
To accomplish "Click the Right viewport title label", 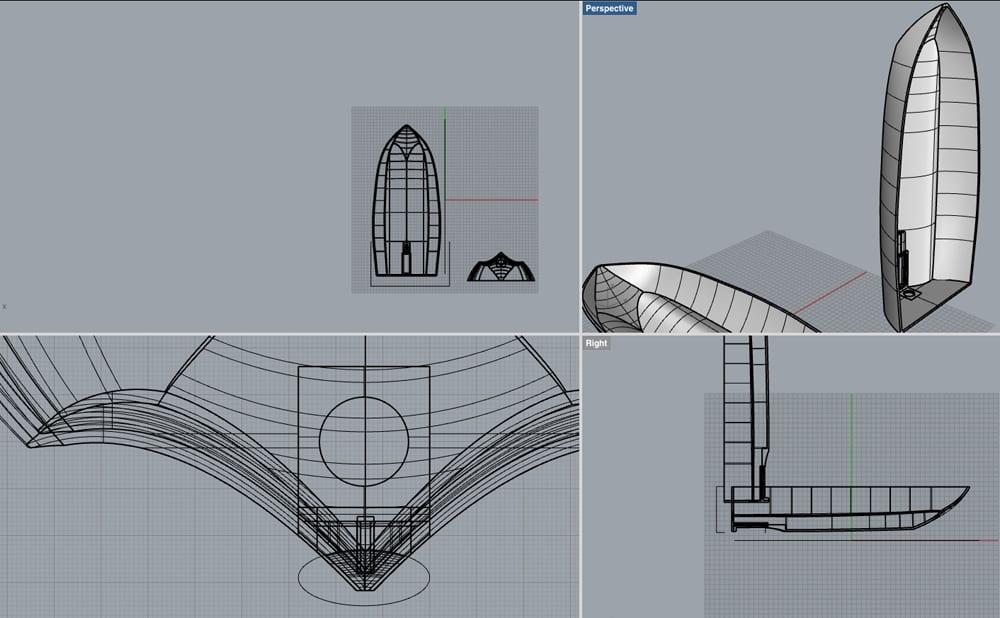I will pyautogui.click(x=596, y=343).
